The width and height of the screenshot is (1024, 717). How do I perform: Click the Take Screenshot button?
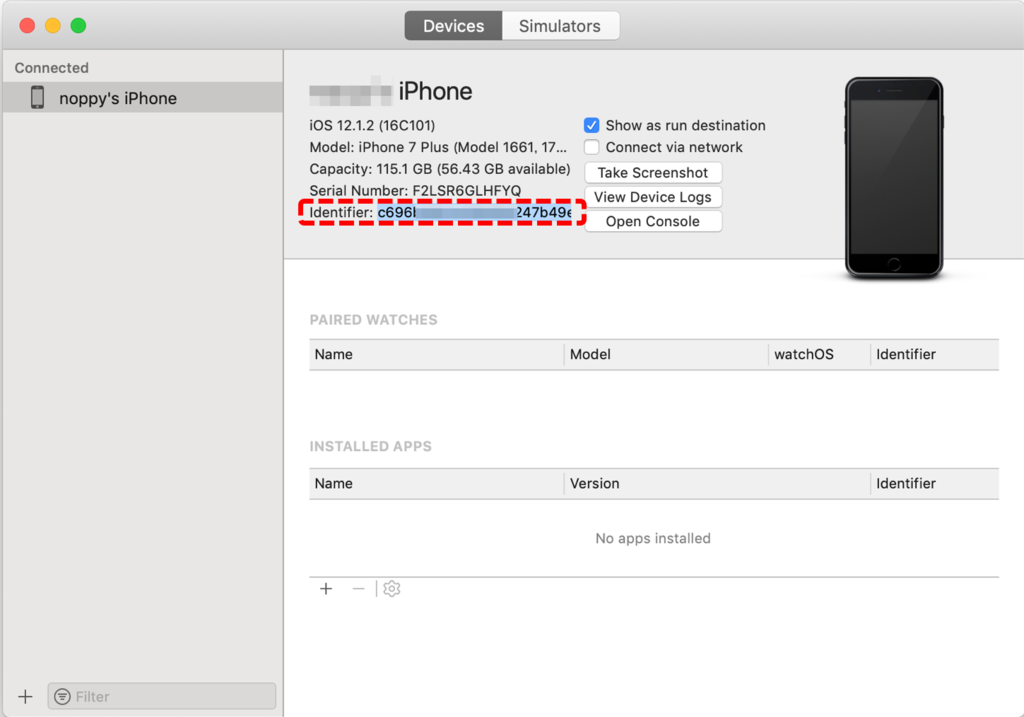[652, 172]
